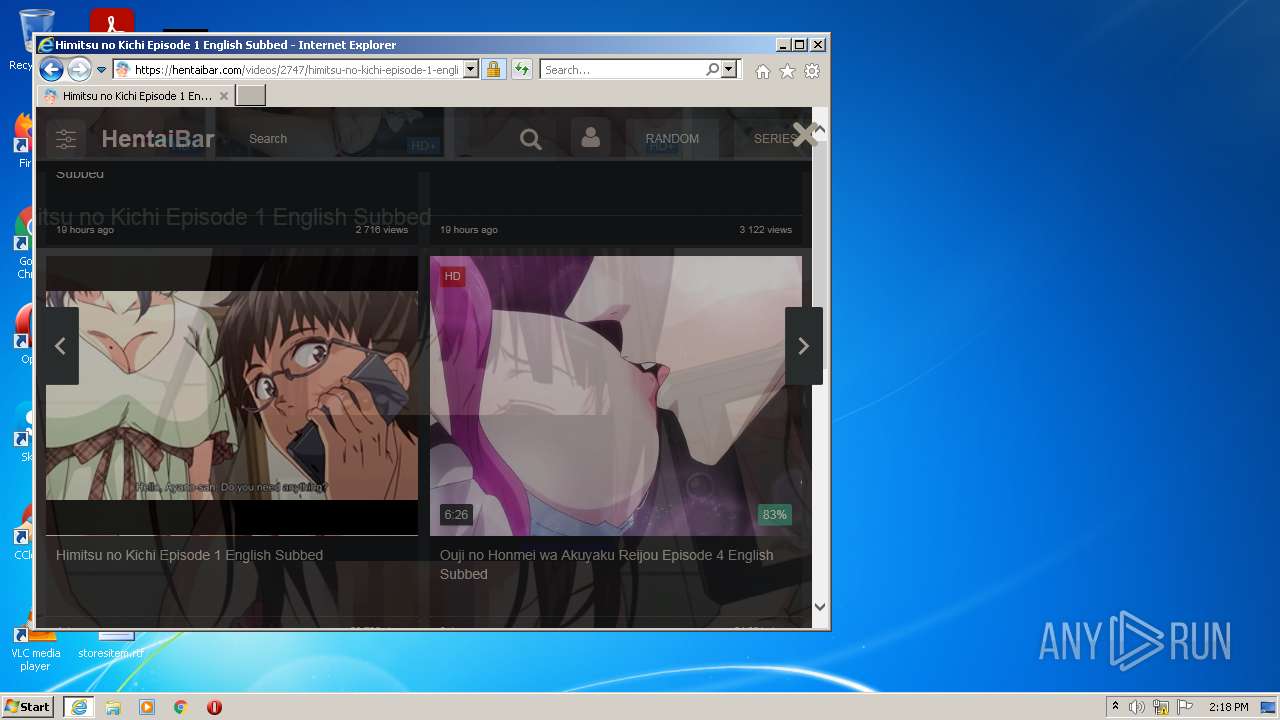
Task: Click the 3 122 views text
Action: 766,230
